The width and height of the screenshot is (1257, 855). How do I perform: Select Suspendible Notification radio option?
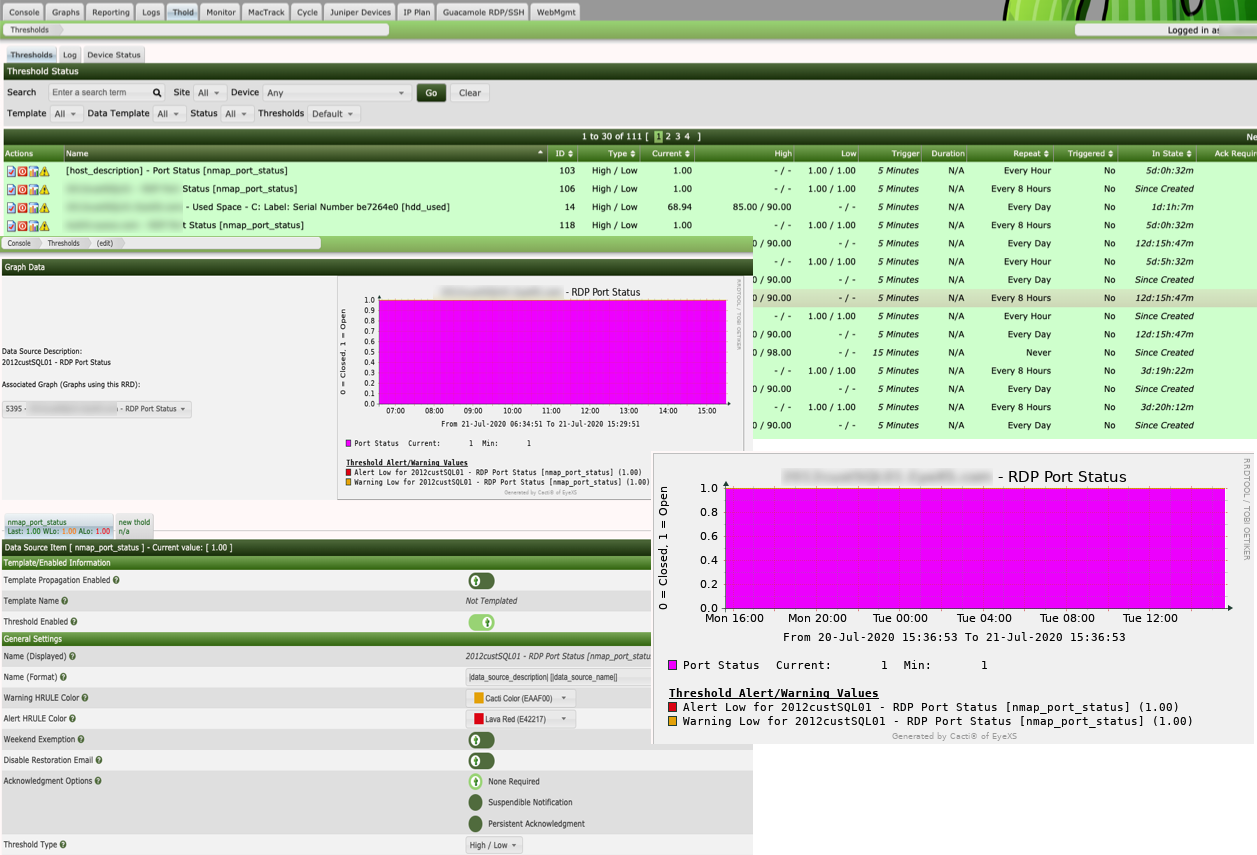475,802
